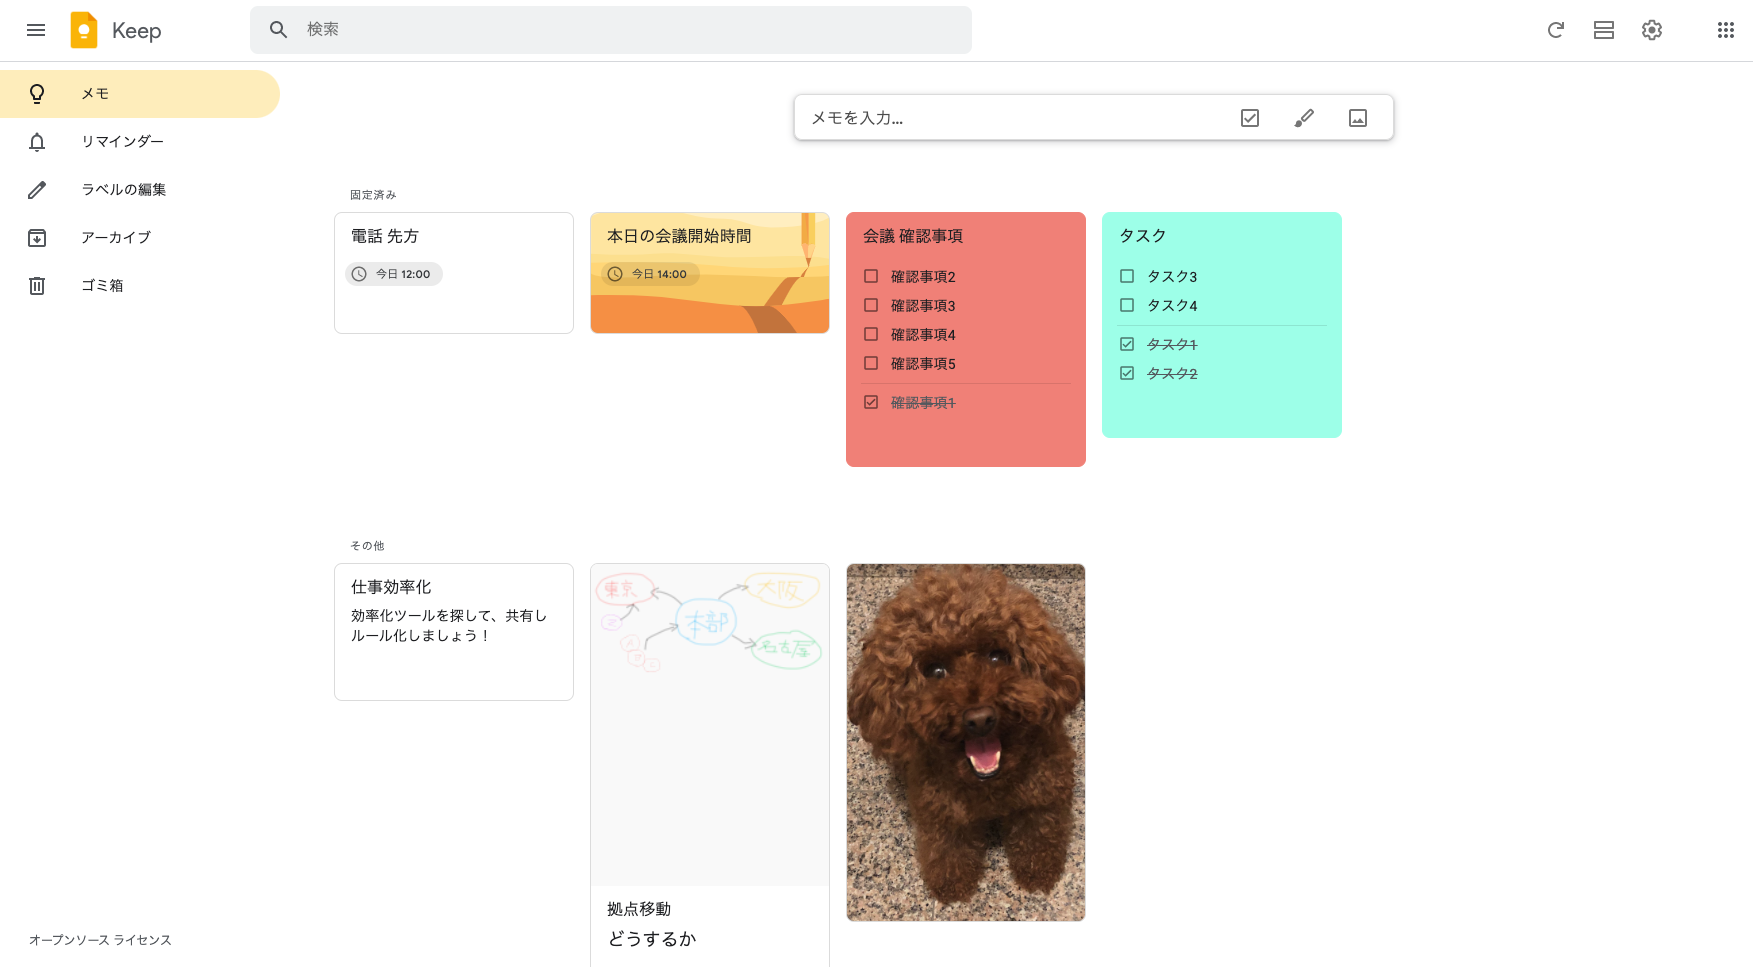Open the Google apps grid icon
Screen dimensions: 1753x967
point(1726,30)
